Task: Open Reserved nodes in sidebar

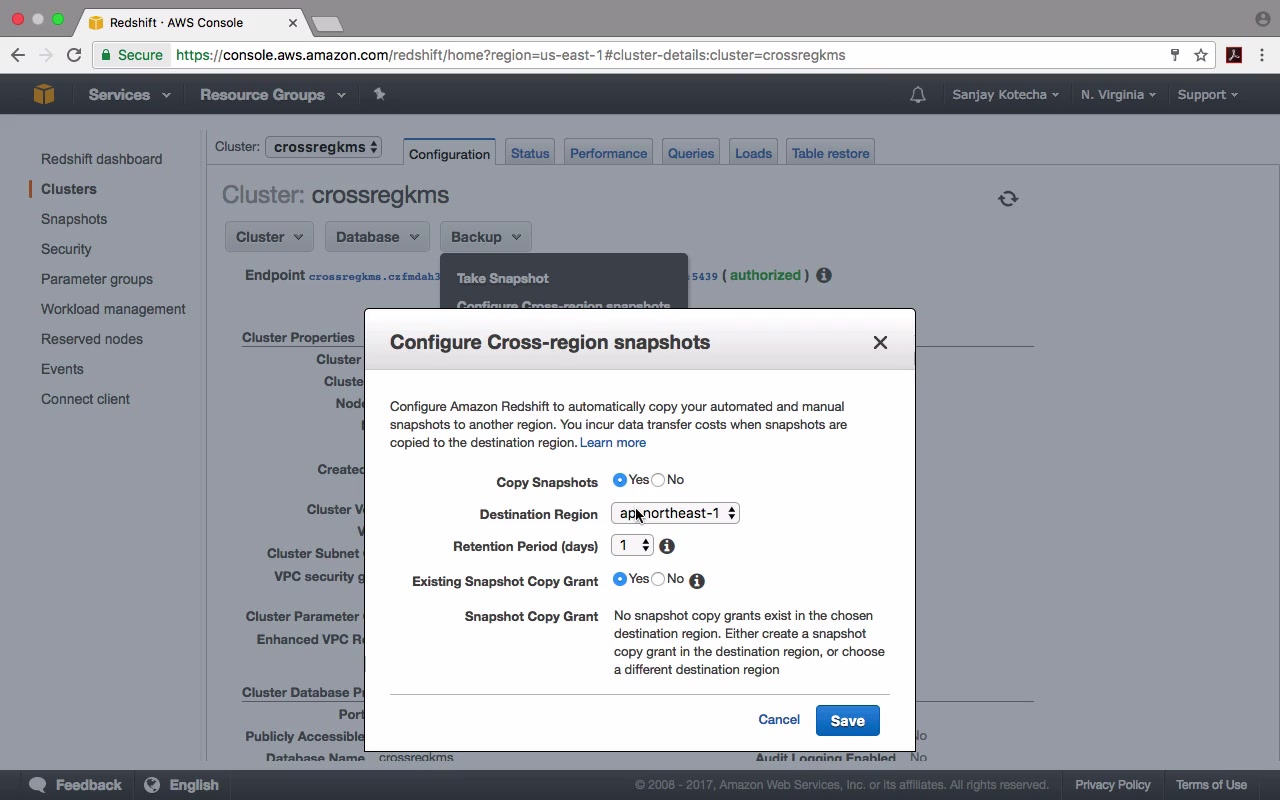Action: 92,339
